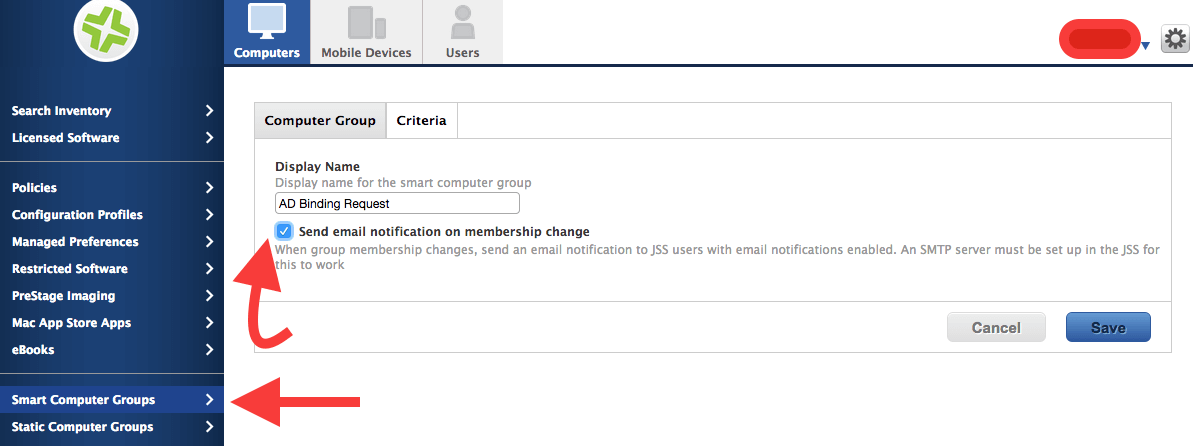Click the Display Name text field
This screenshot has width=1193, height=446.
397,203
